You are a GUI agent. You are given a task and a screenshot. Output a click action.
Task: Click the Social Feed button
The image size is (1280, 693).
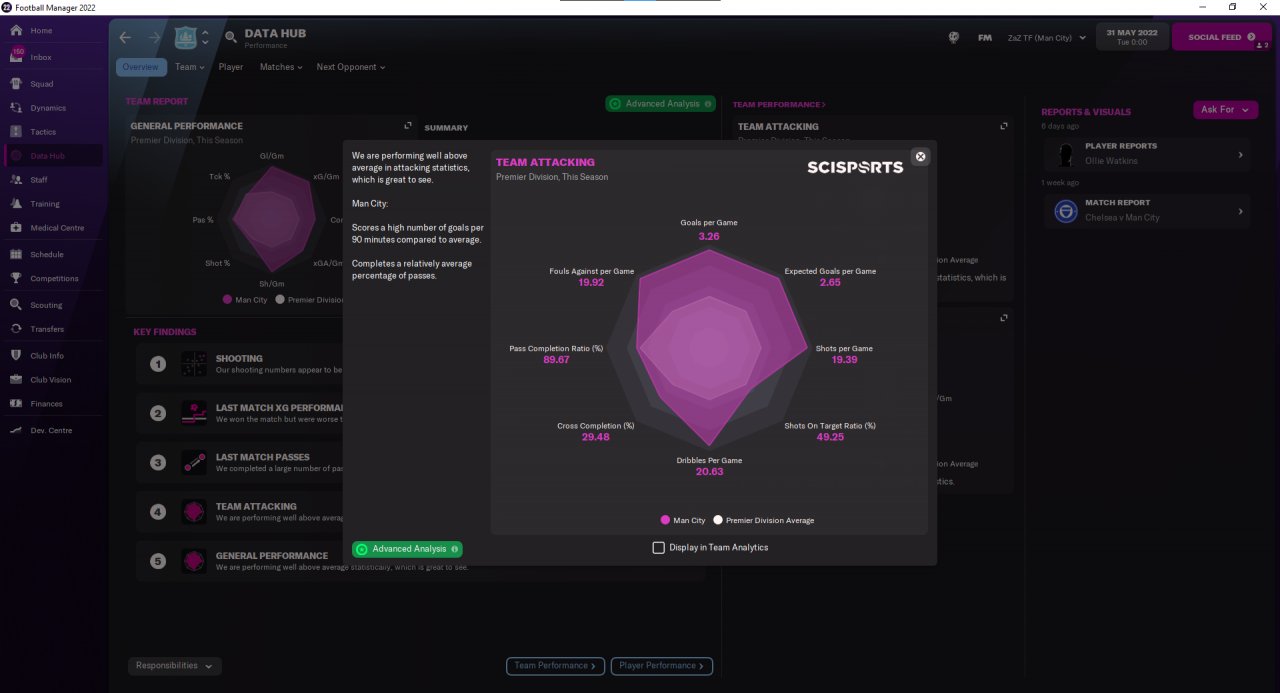coord(1221,38)
